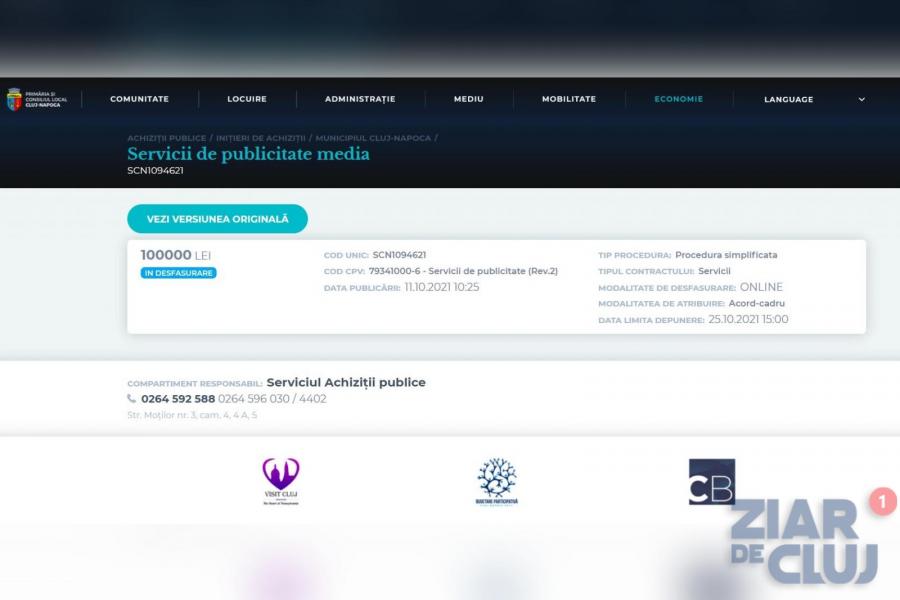
Task: Open the Mediu menu
Action: [468, 99]
